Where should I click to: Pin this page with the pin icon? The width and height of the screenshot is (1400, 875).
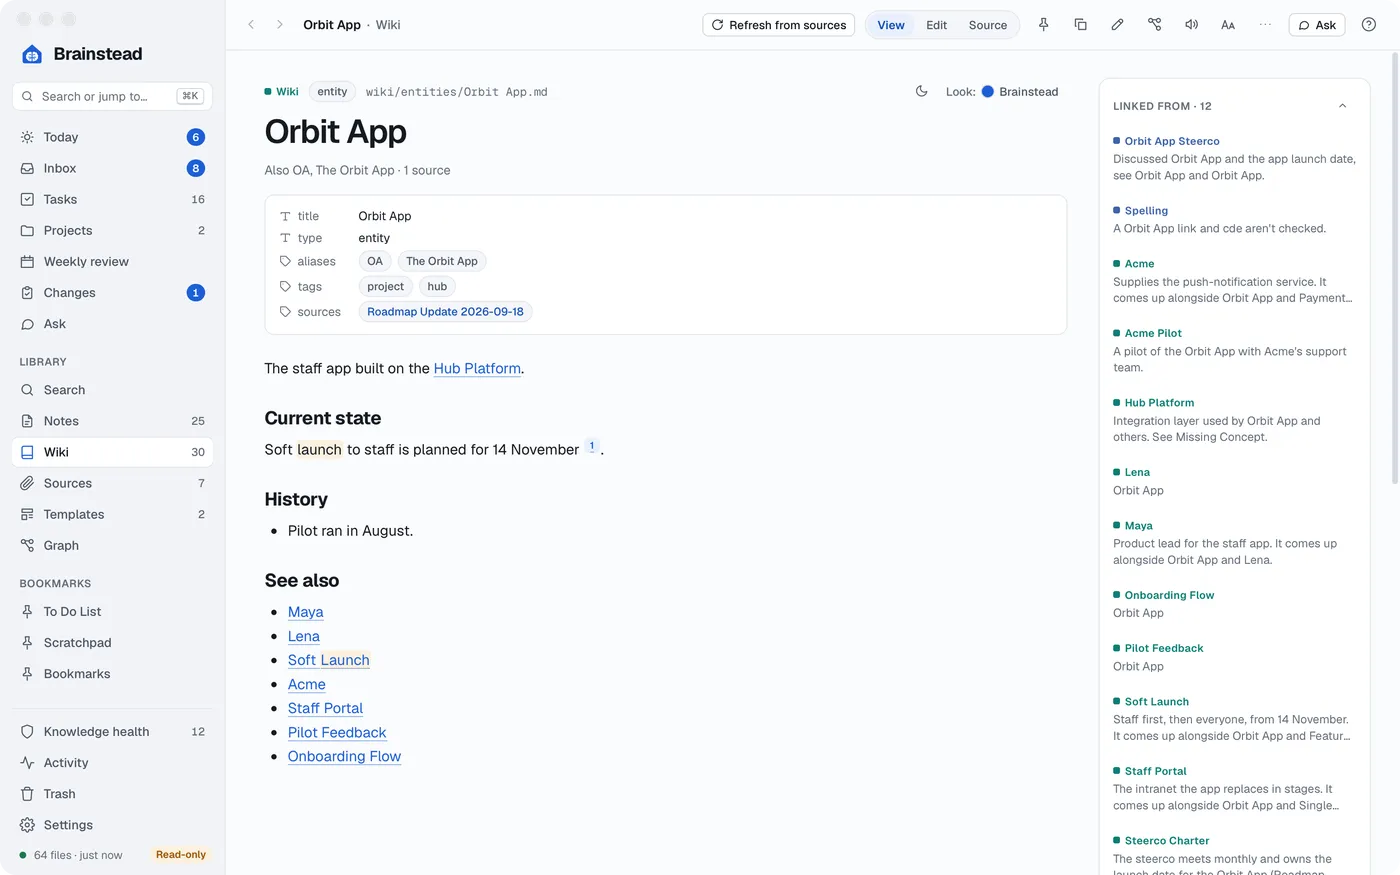[1043, 25]
